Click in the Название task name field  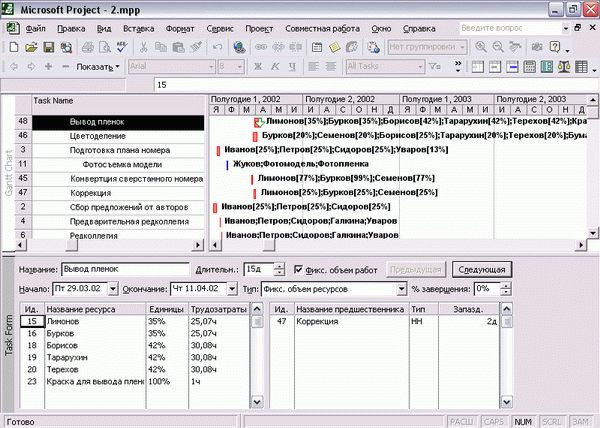(x=125, y=269)
